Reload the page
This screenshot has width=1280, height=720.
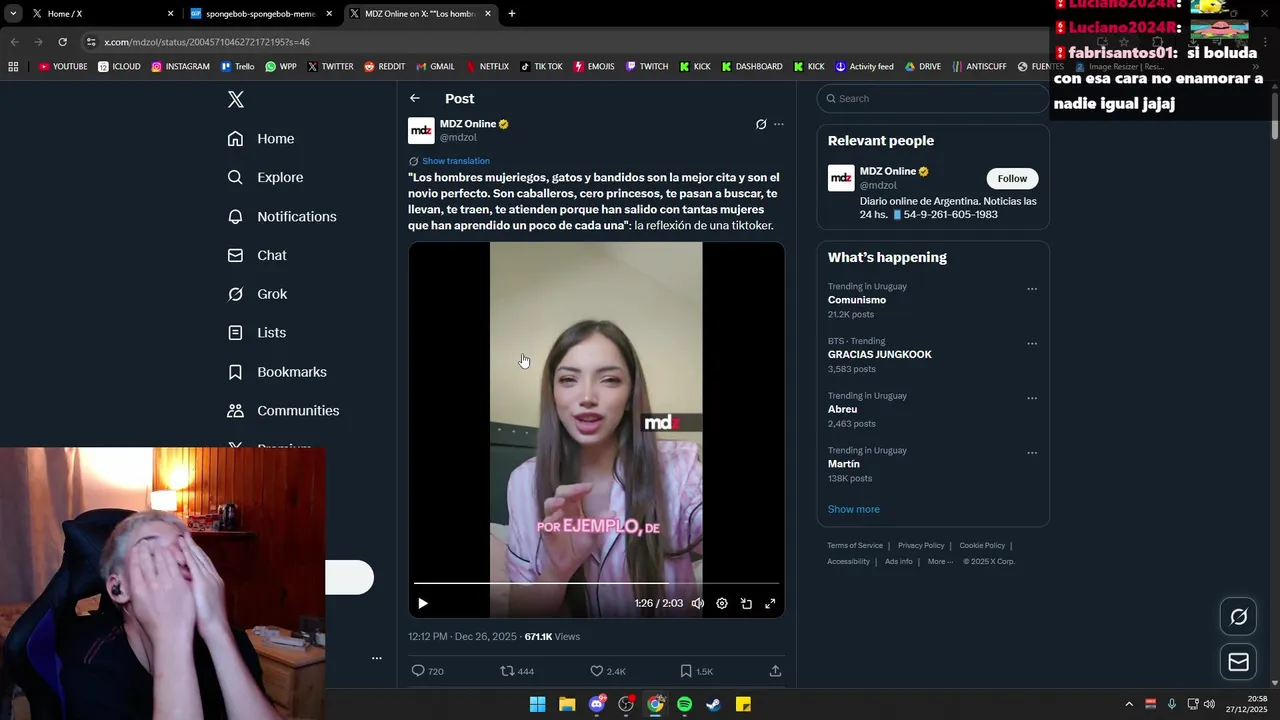pos(62,42)
